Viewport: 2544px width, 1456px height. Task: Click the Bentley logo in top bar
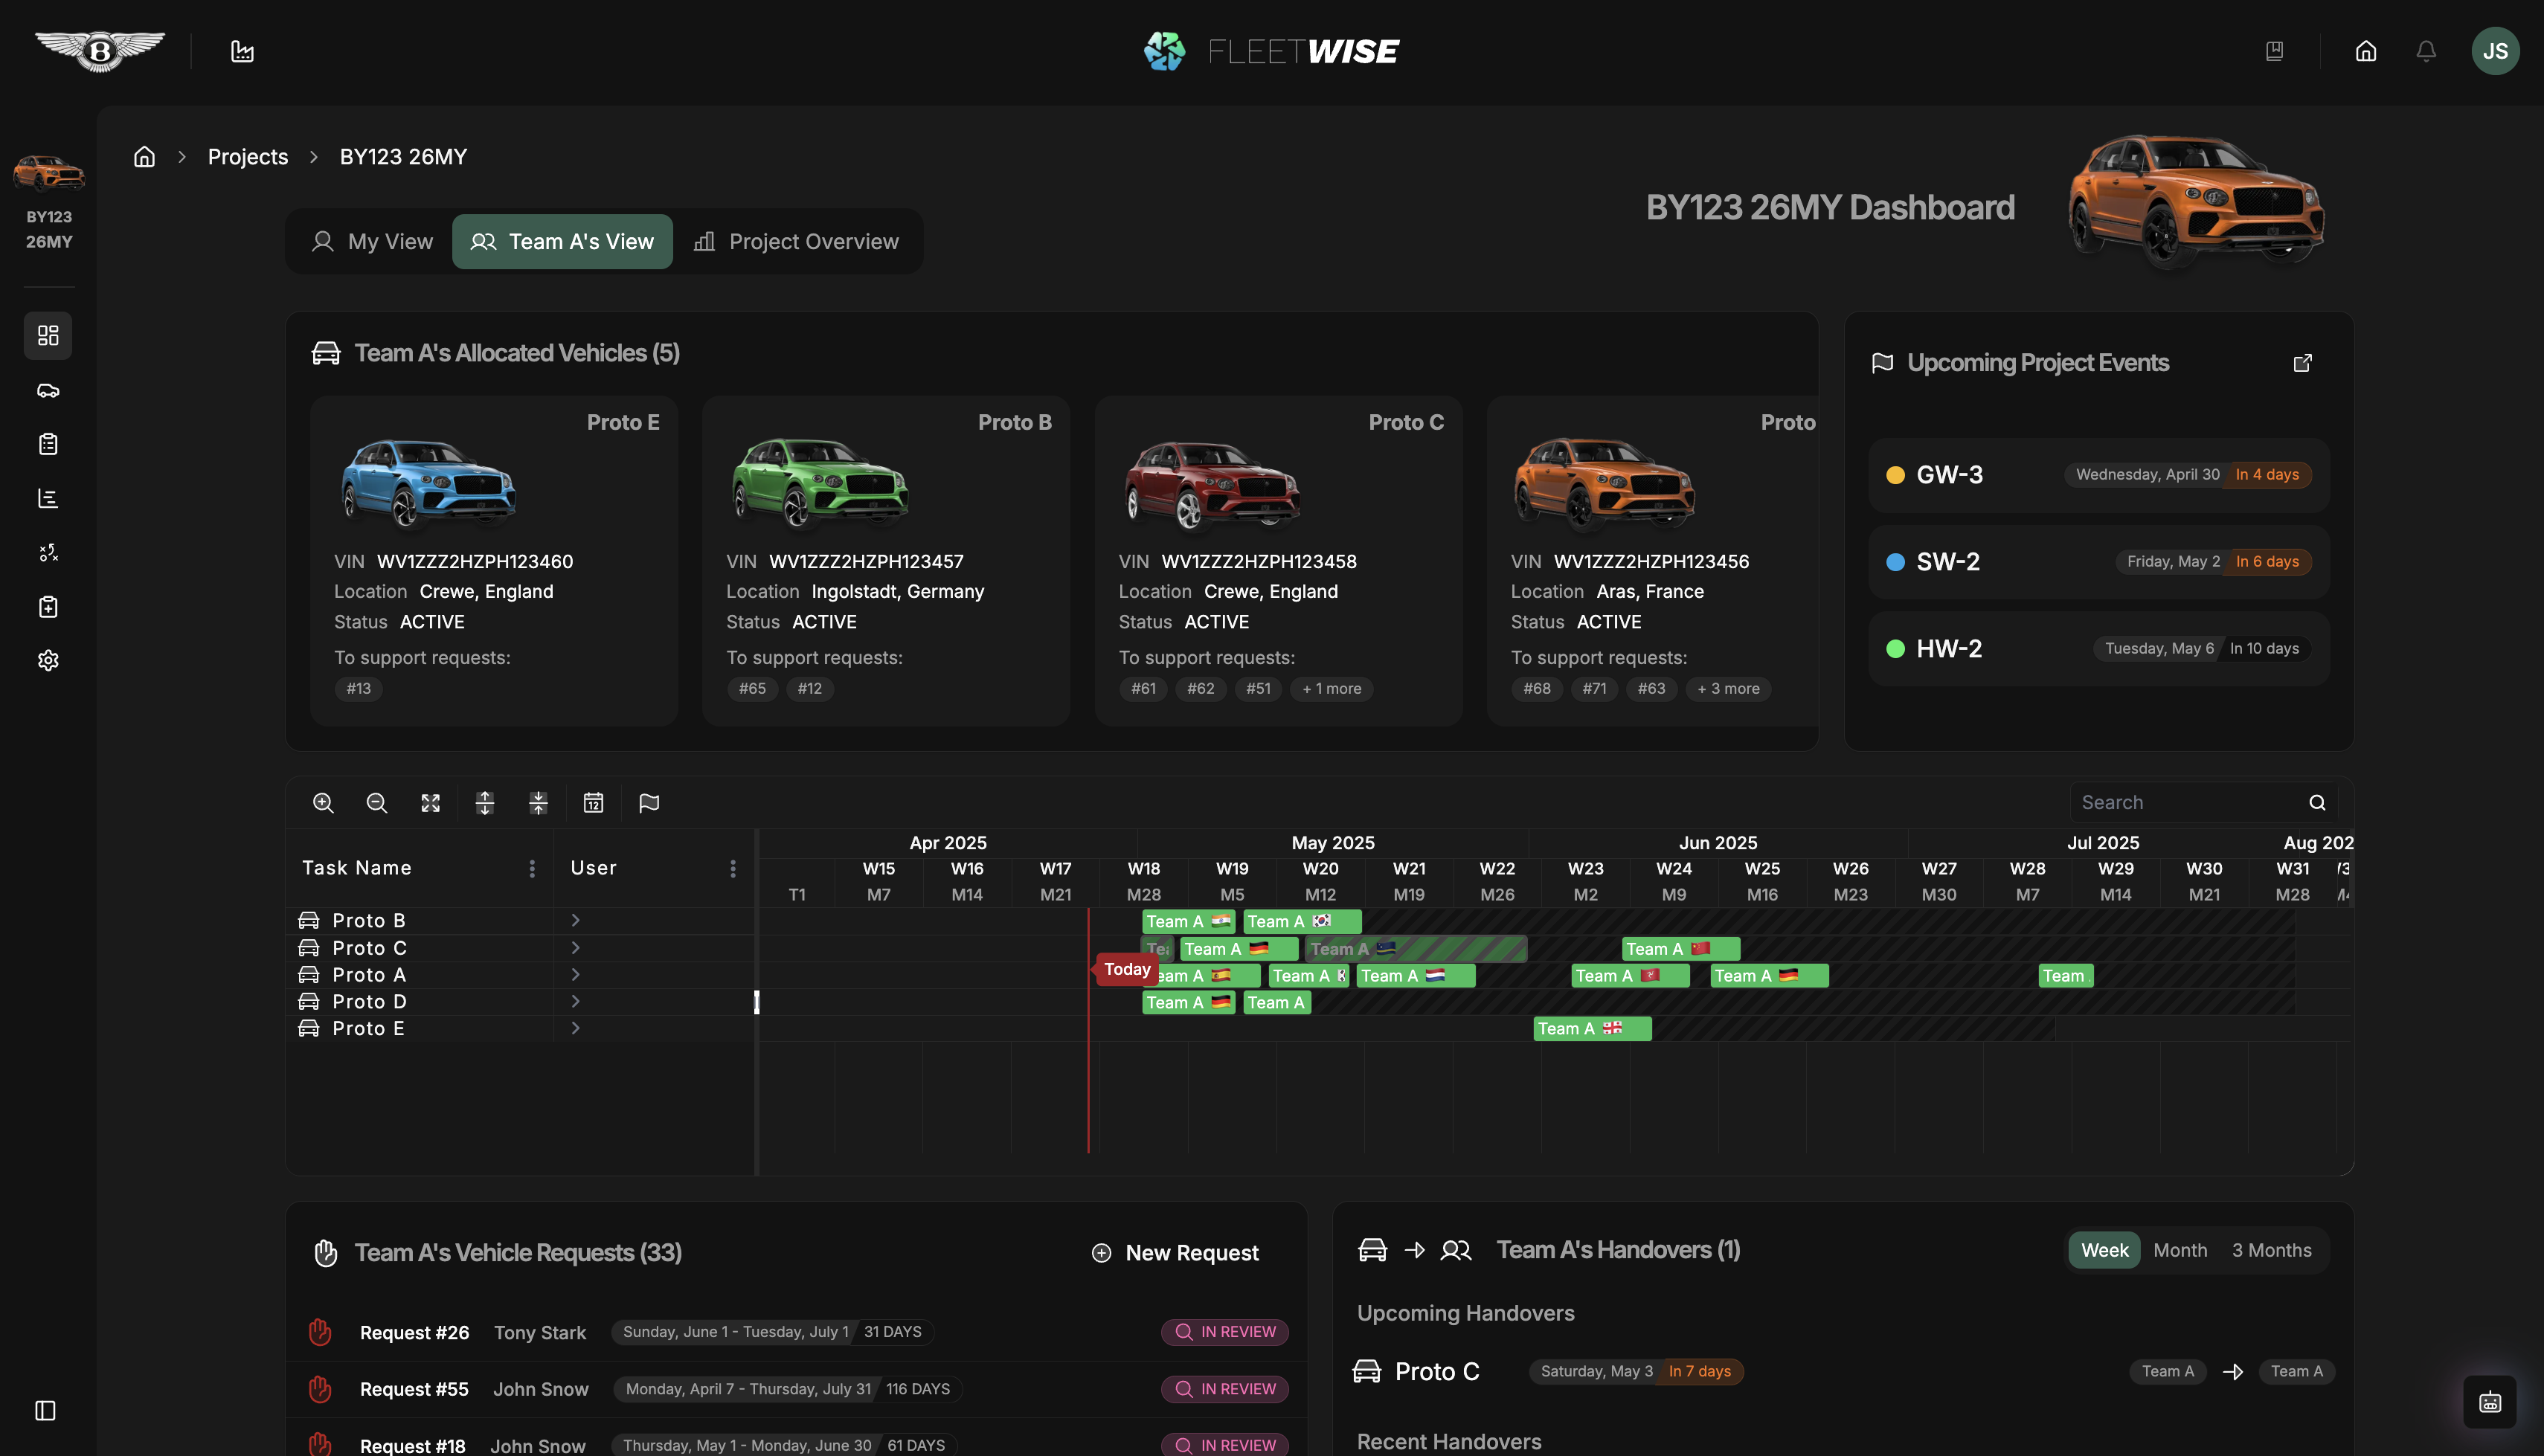tap(100, 51)
